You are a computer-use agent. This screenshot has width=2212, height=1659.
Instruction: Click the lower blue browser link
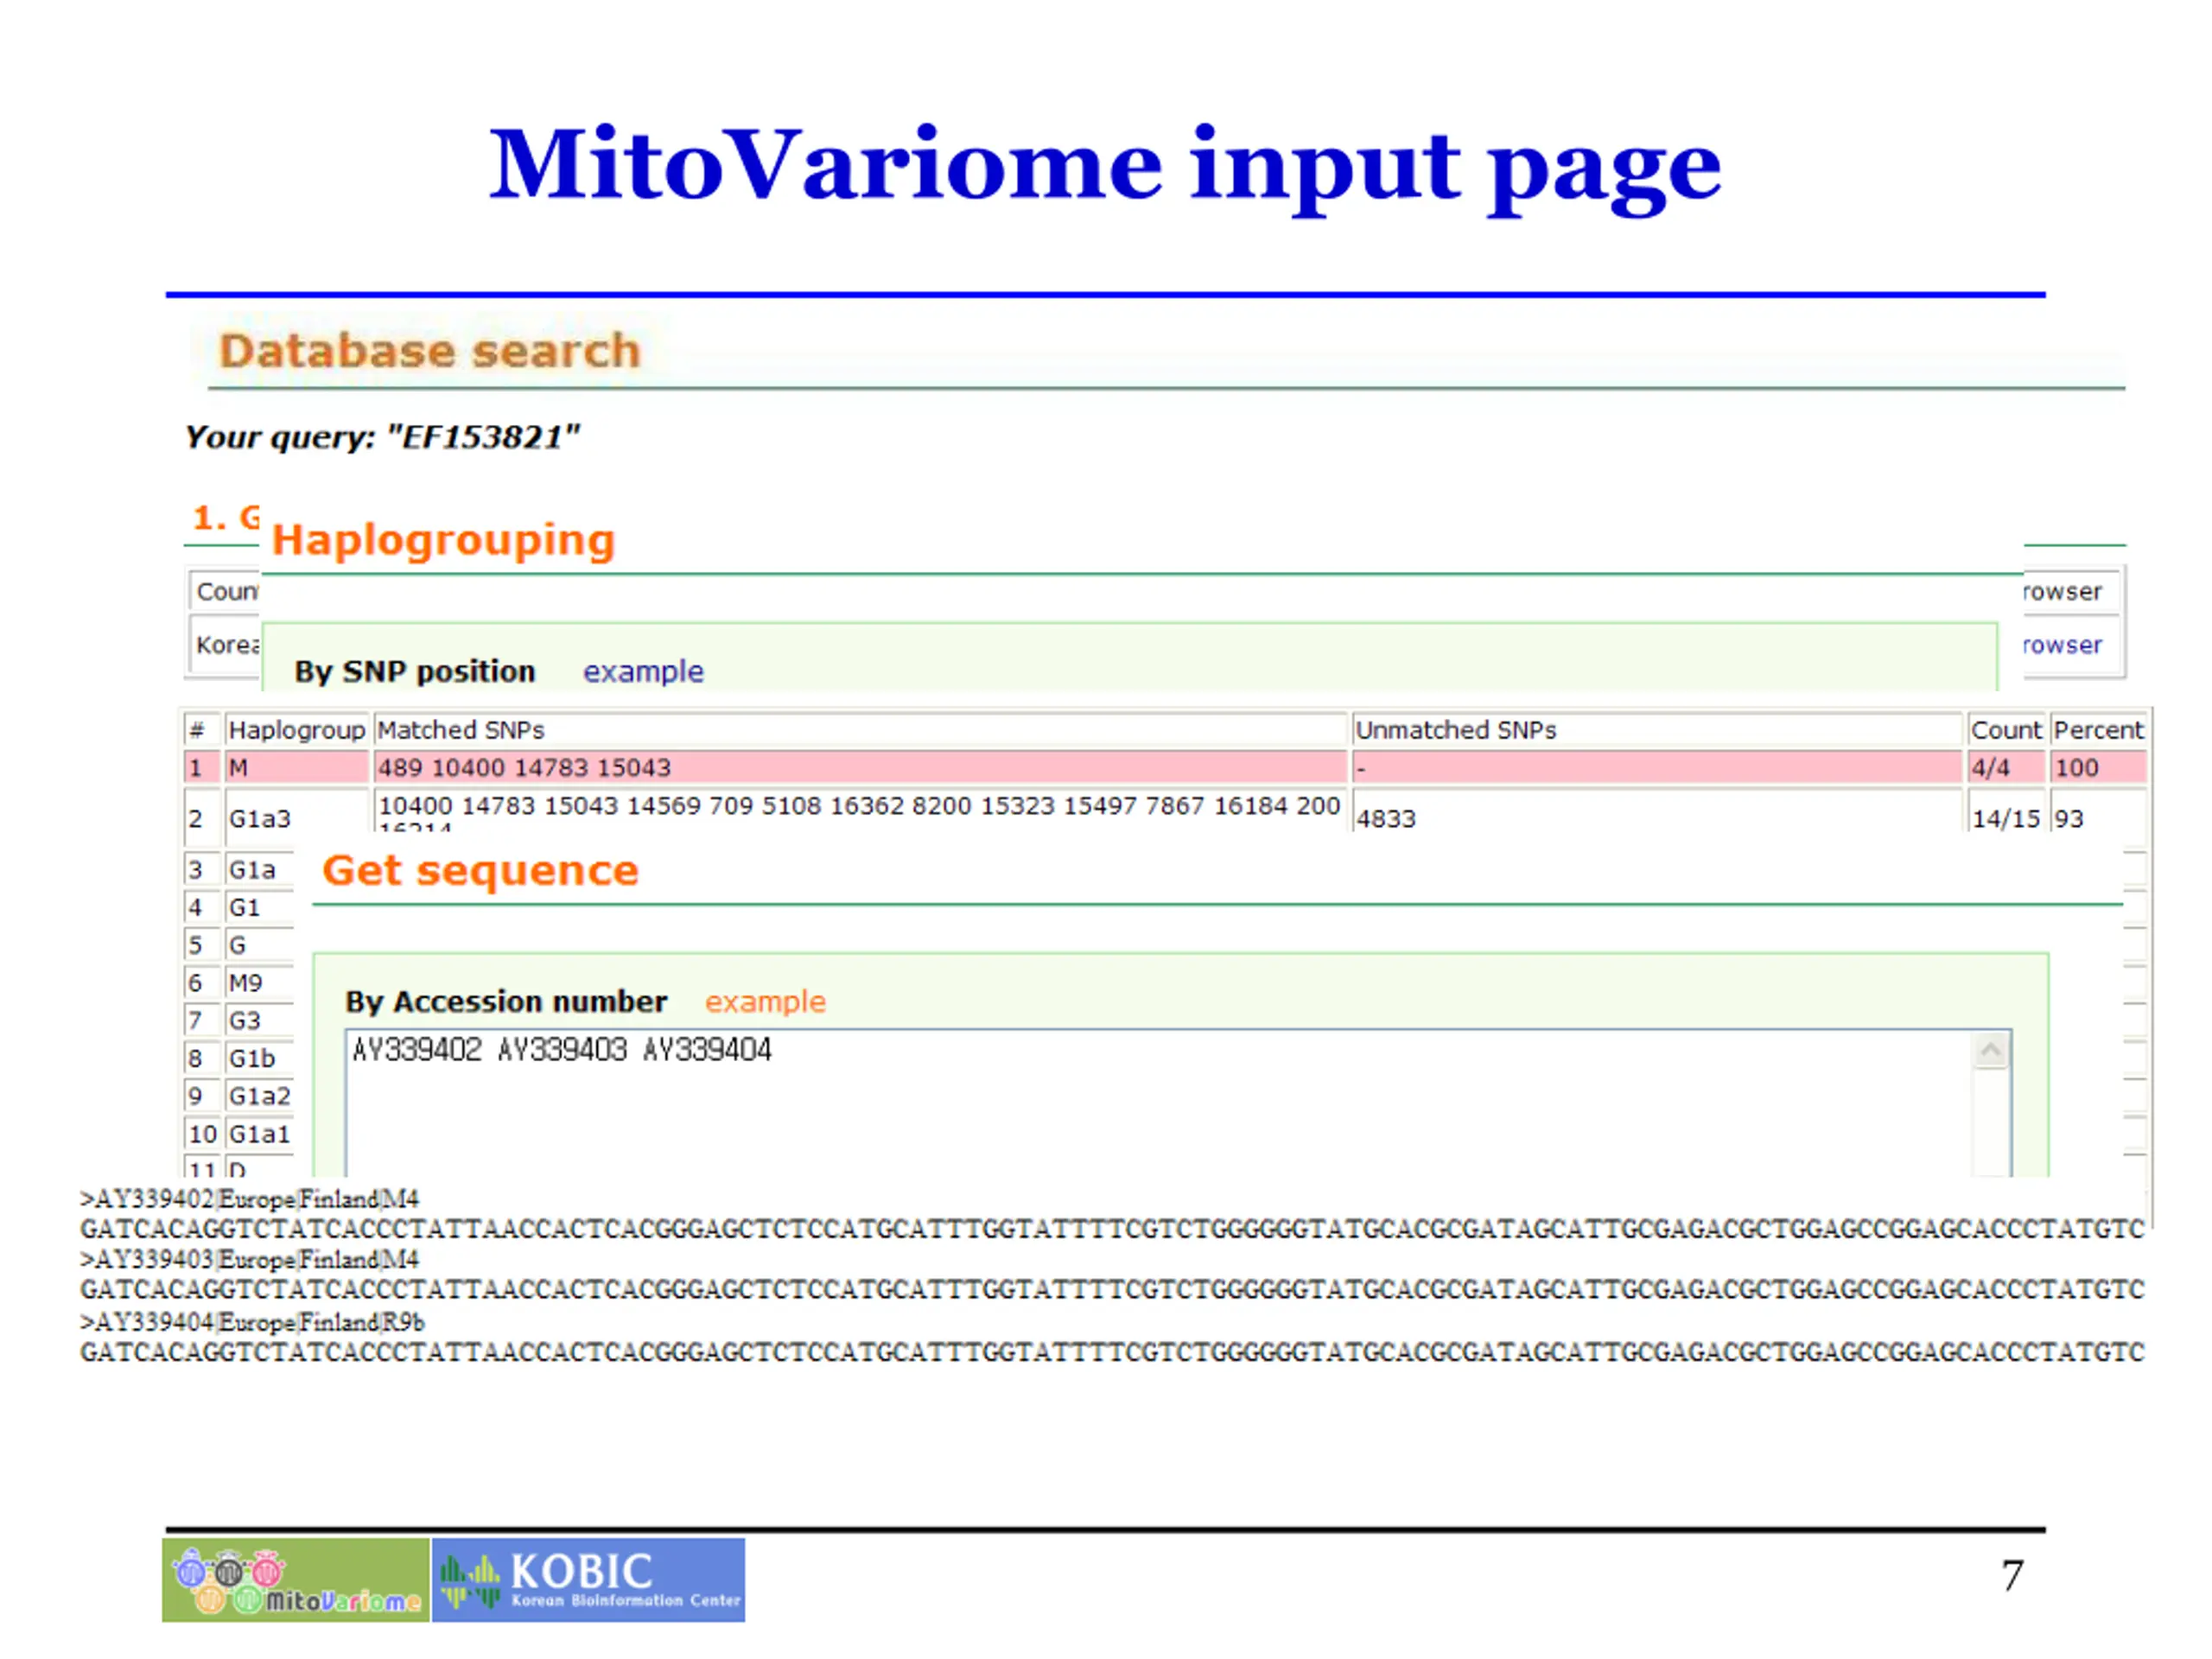(x=2062, y=645)
